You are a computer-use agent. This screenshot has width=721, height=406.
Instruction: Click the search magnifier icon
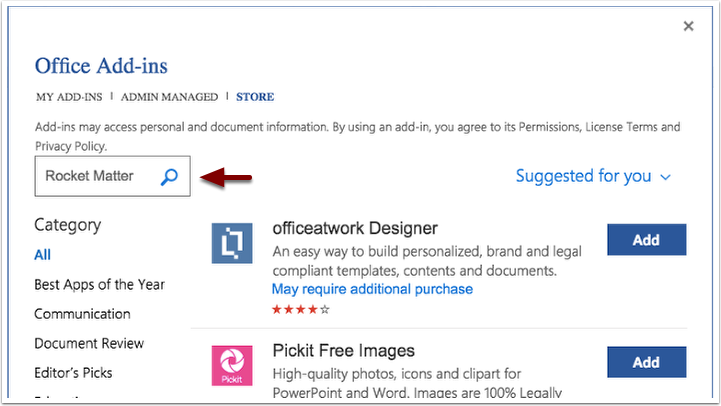click(169, 177)
